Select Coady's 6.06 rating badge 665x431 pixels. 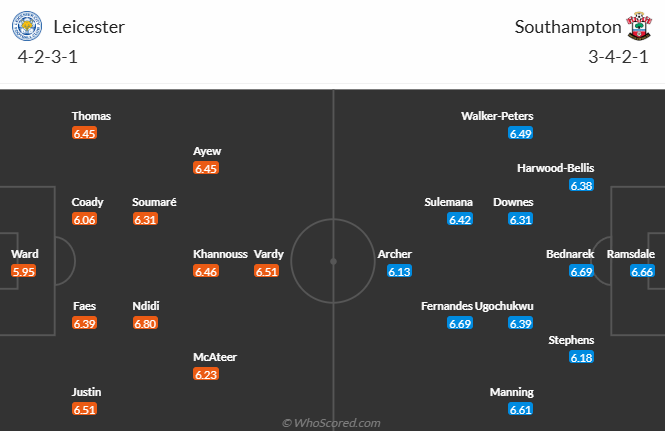tap(84, 219)
